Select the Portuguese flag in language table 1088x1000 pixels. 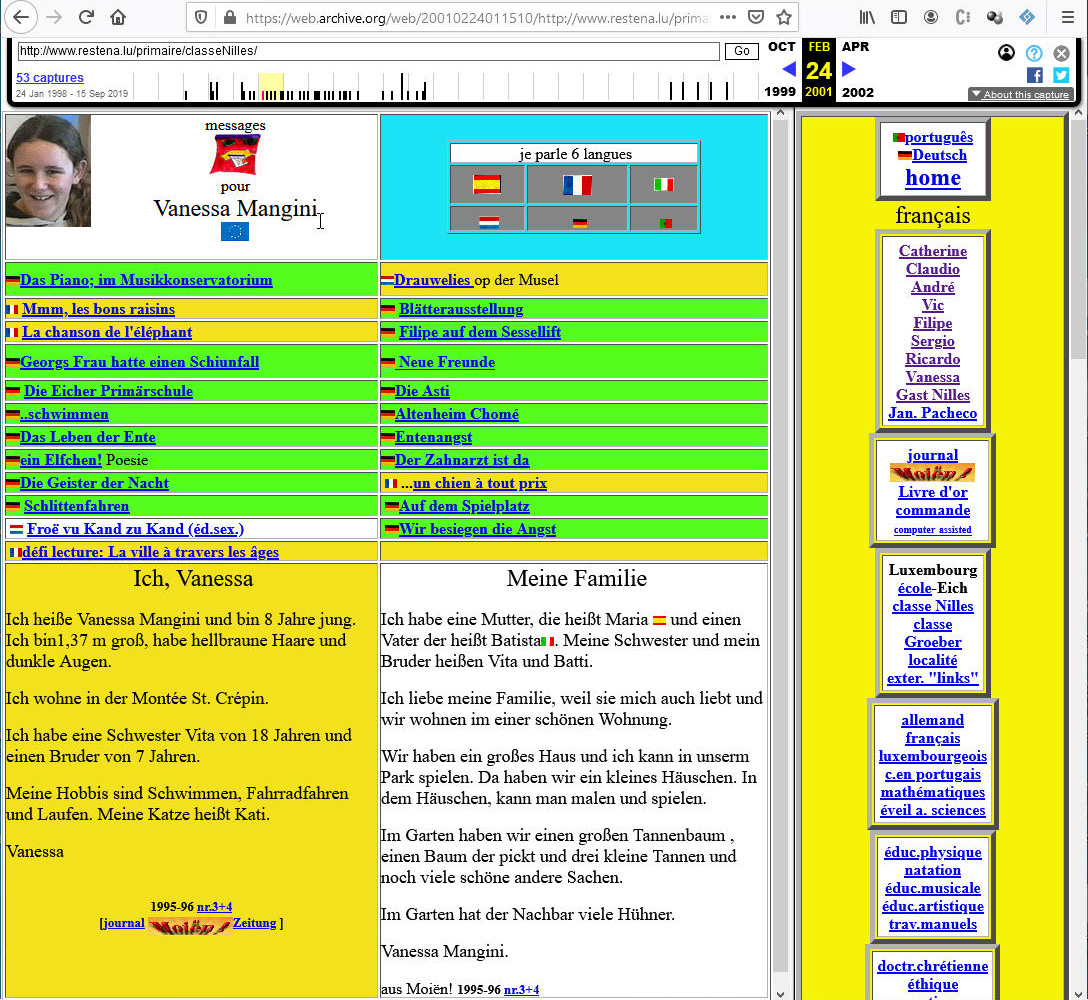pyautogui.click(x=665, y=223)
